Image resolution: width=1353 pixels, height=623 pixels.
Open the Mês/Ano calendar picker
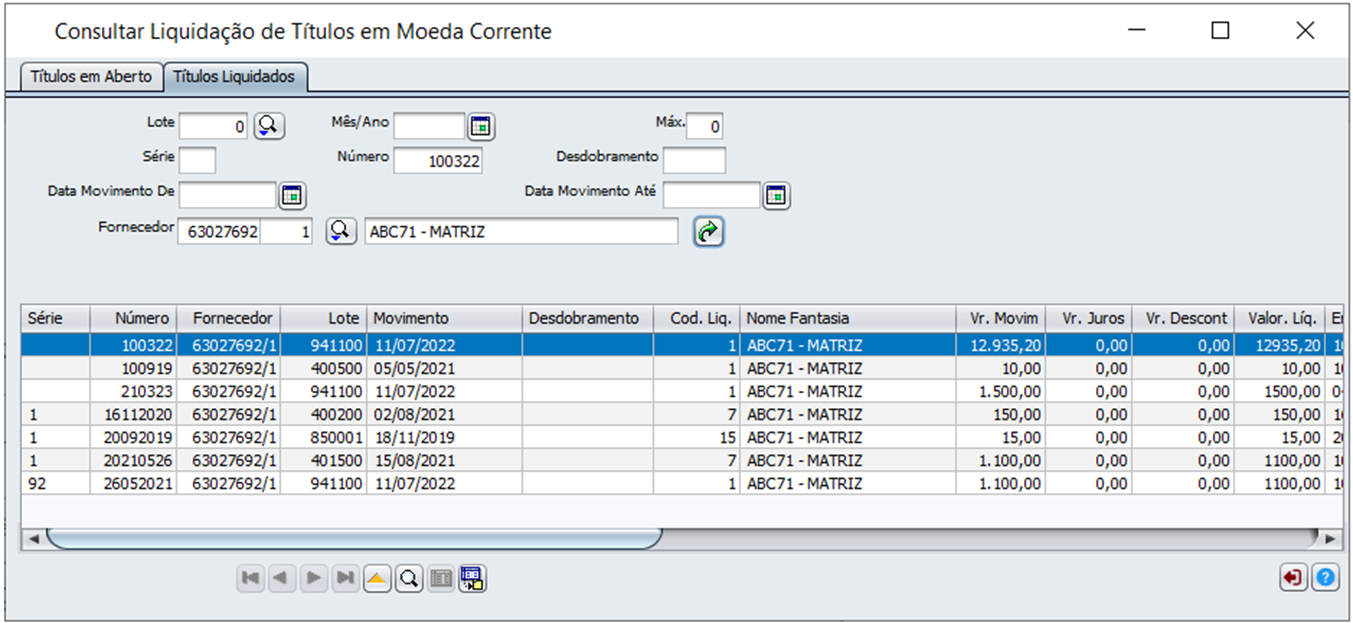(482, 126)
